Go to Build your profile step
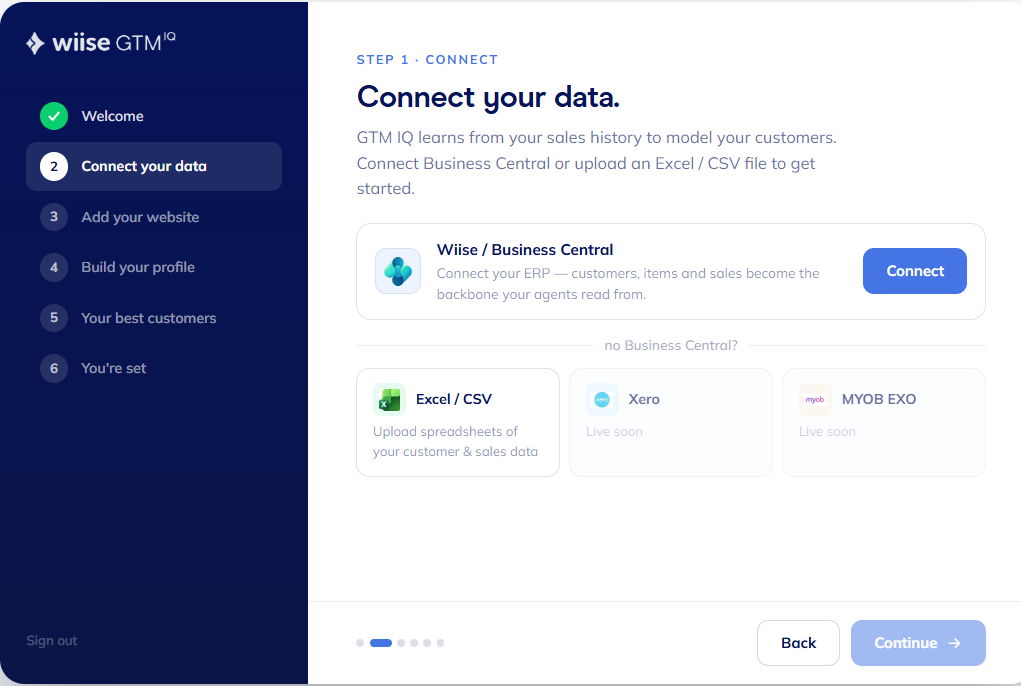The image size is (1021, 686). pyautogui.click(x=154, y=268)
